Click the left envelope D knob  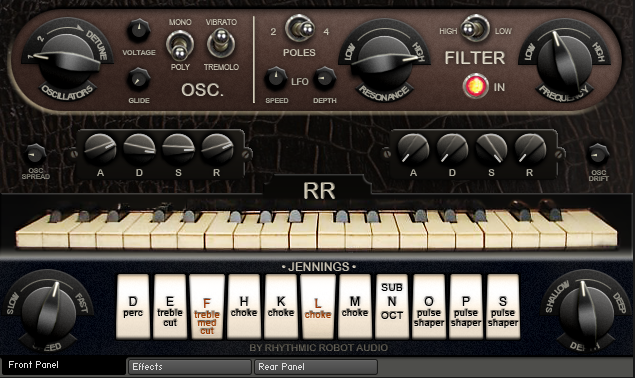pyautogui.click(x=139, y=149)
